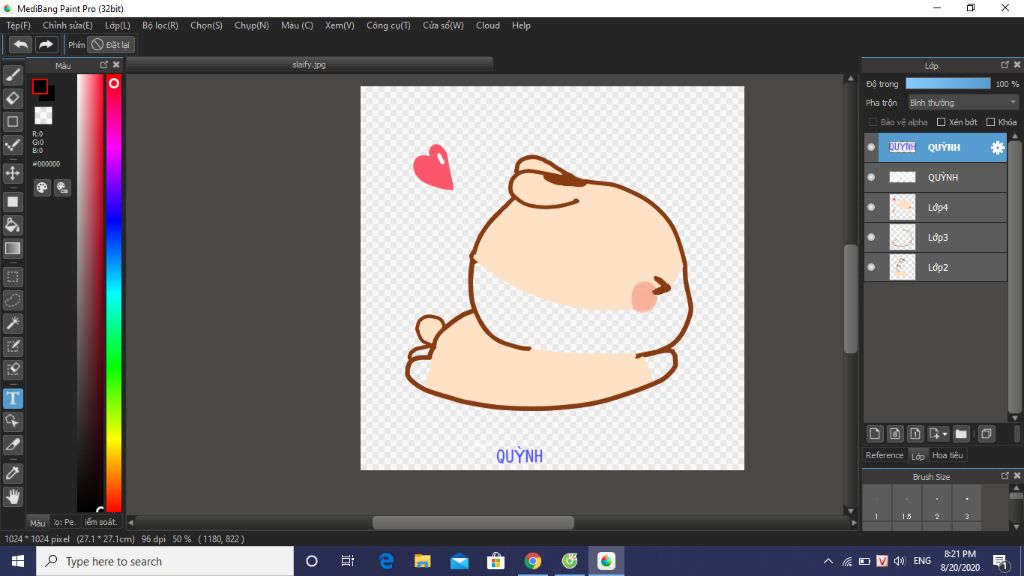
Task: Select the Gradient tool
Action: pyautogui.click(x=12, y=248)
